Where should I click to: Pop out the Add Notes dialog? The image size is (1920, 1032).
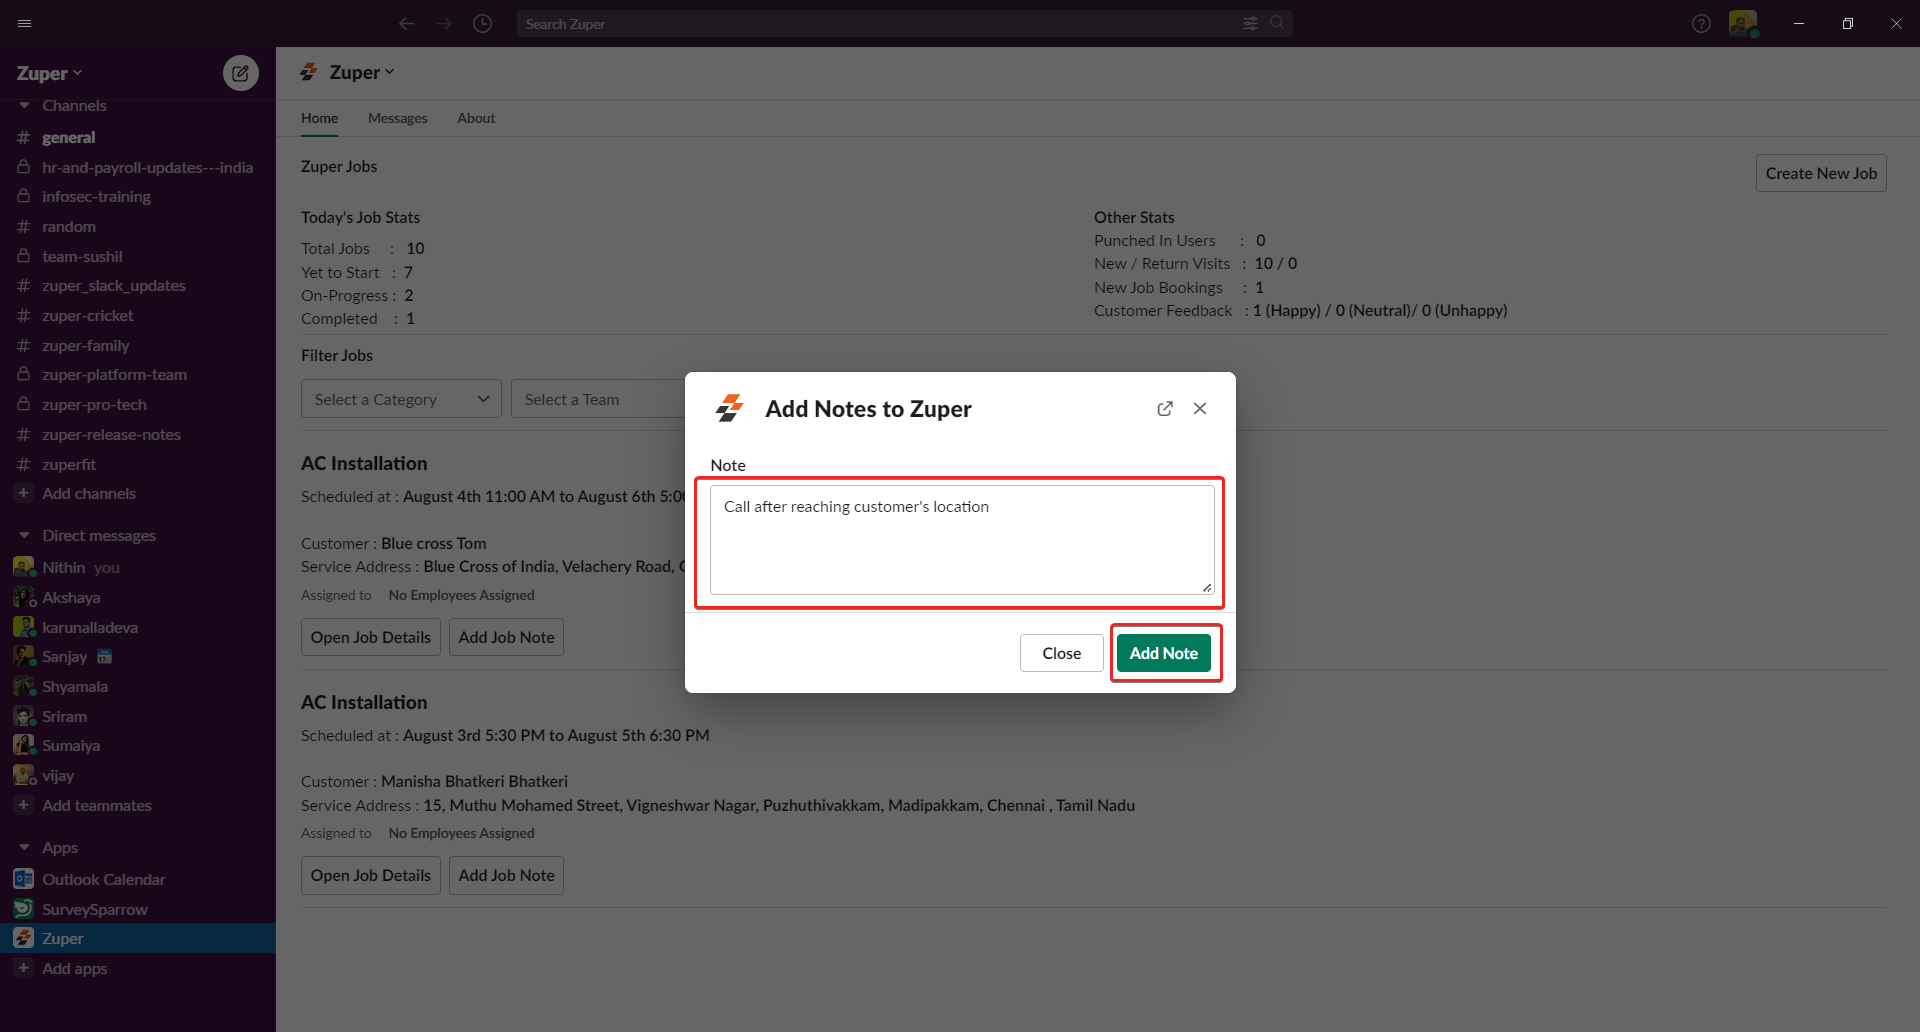tap(1165, 409)
